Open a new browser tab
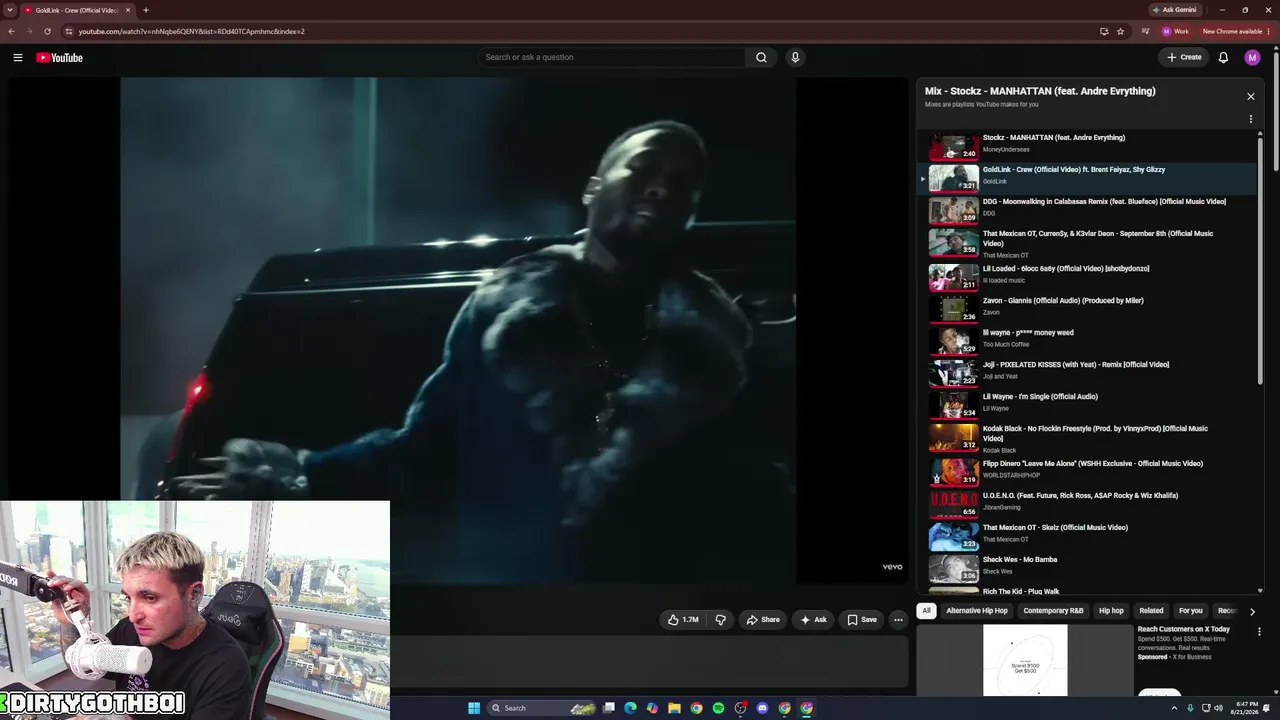The image size is (1280, 720). 145,10
